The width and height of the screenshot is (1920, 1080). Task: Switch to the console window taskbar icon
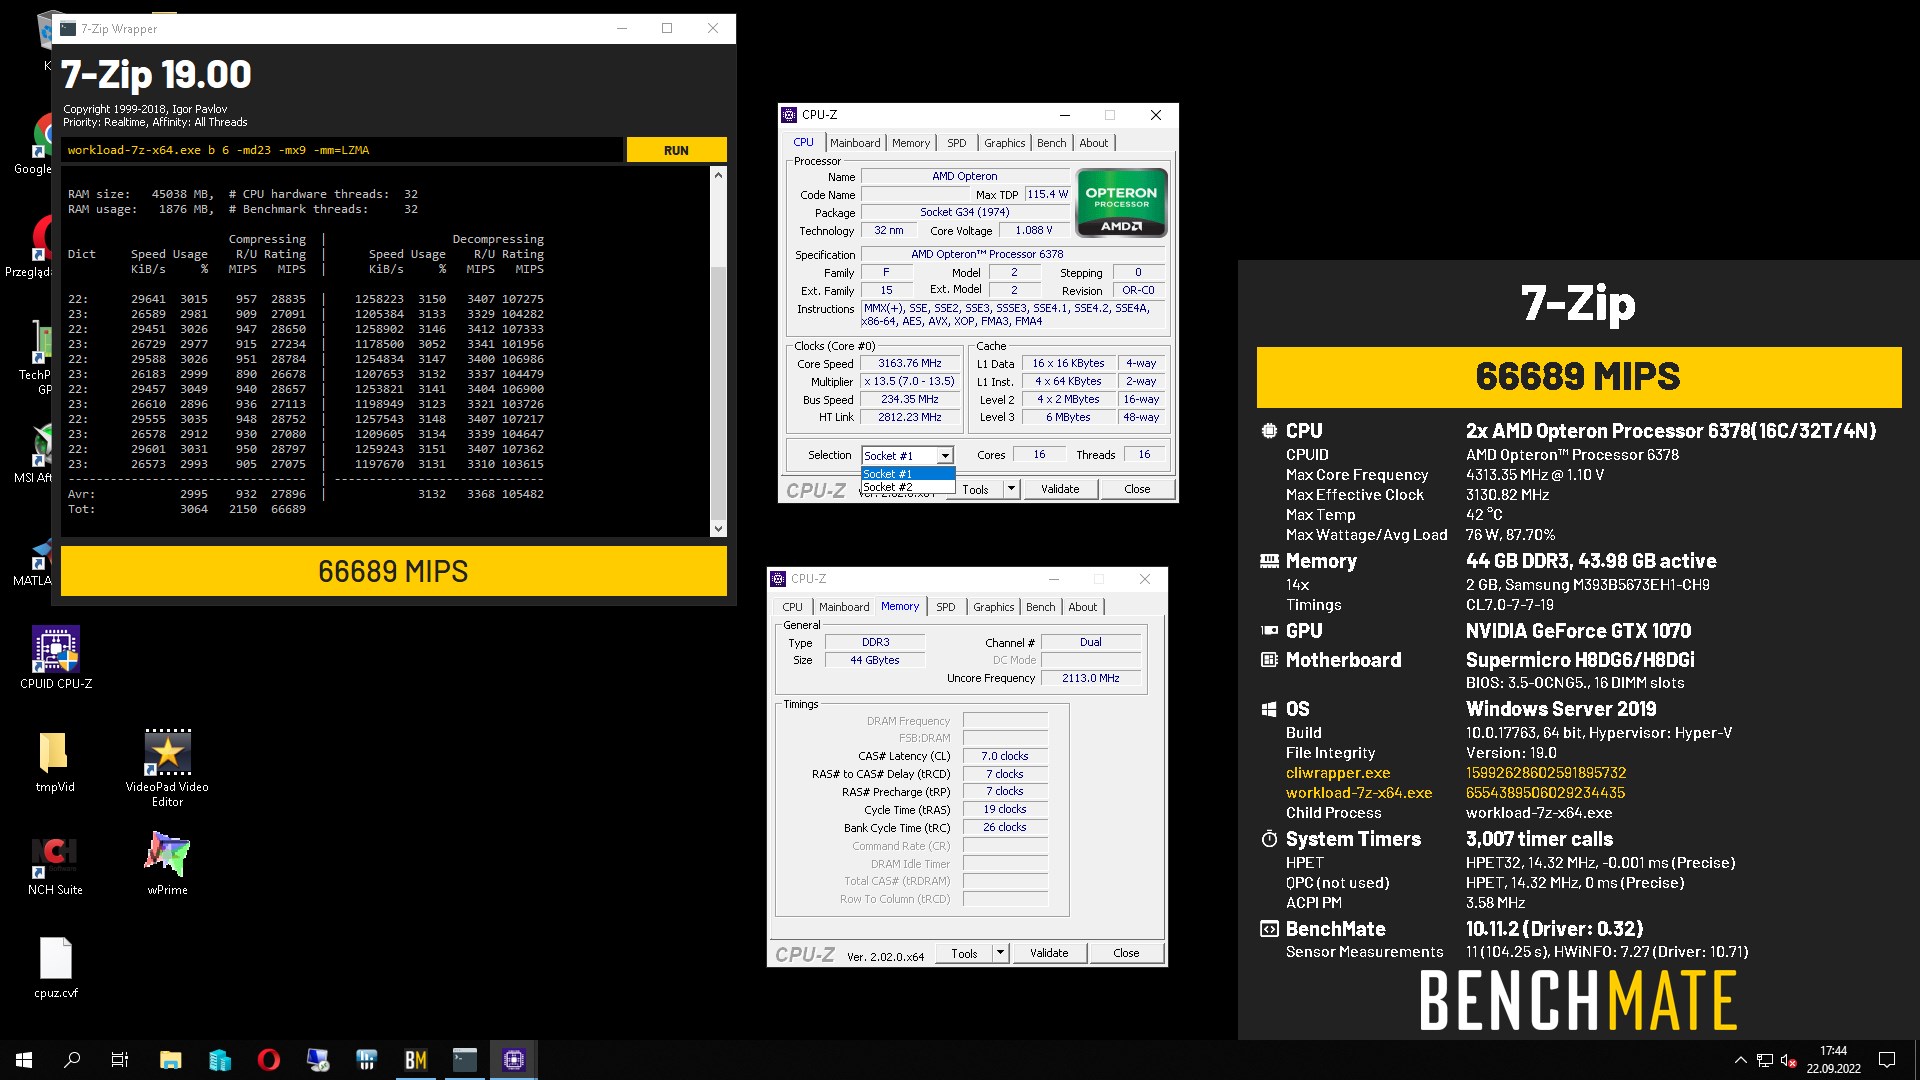coord(465,1060)
